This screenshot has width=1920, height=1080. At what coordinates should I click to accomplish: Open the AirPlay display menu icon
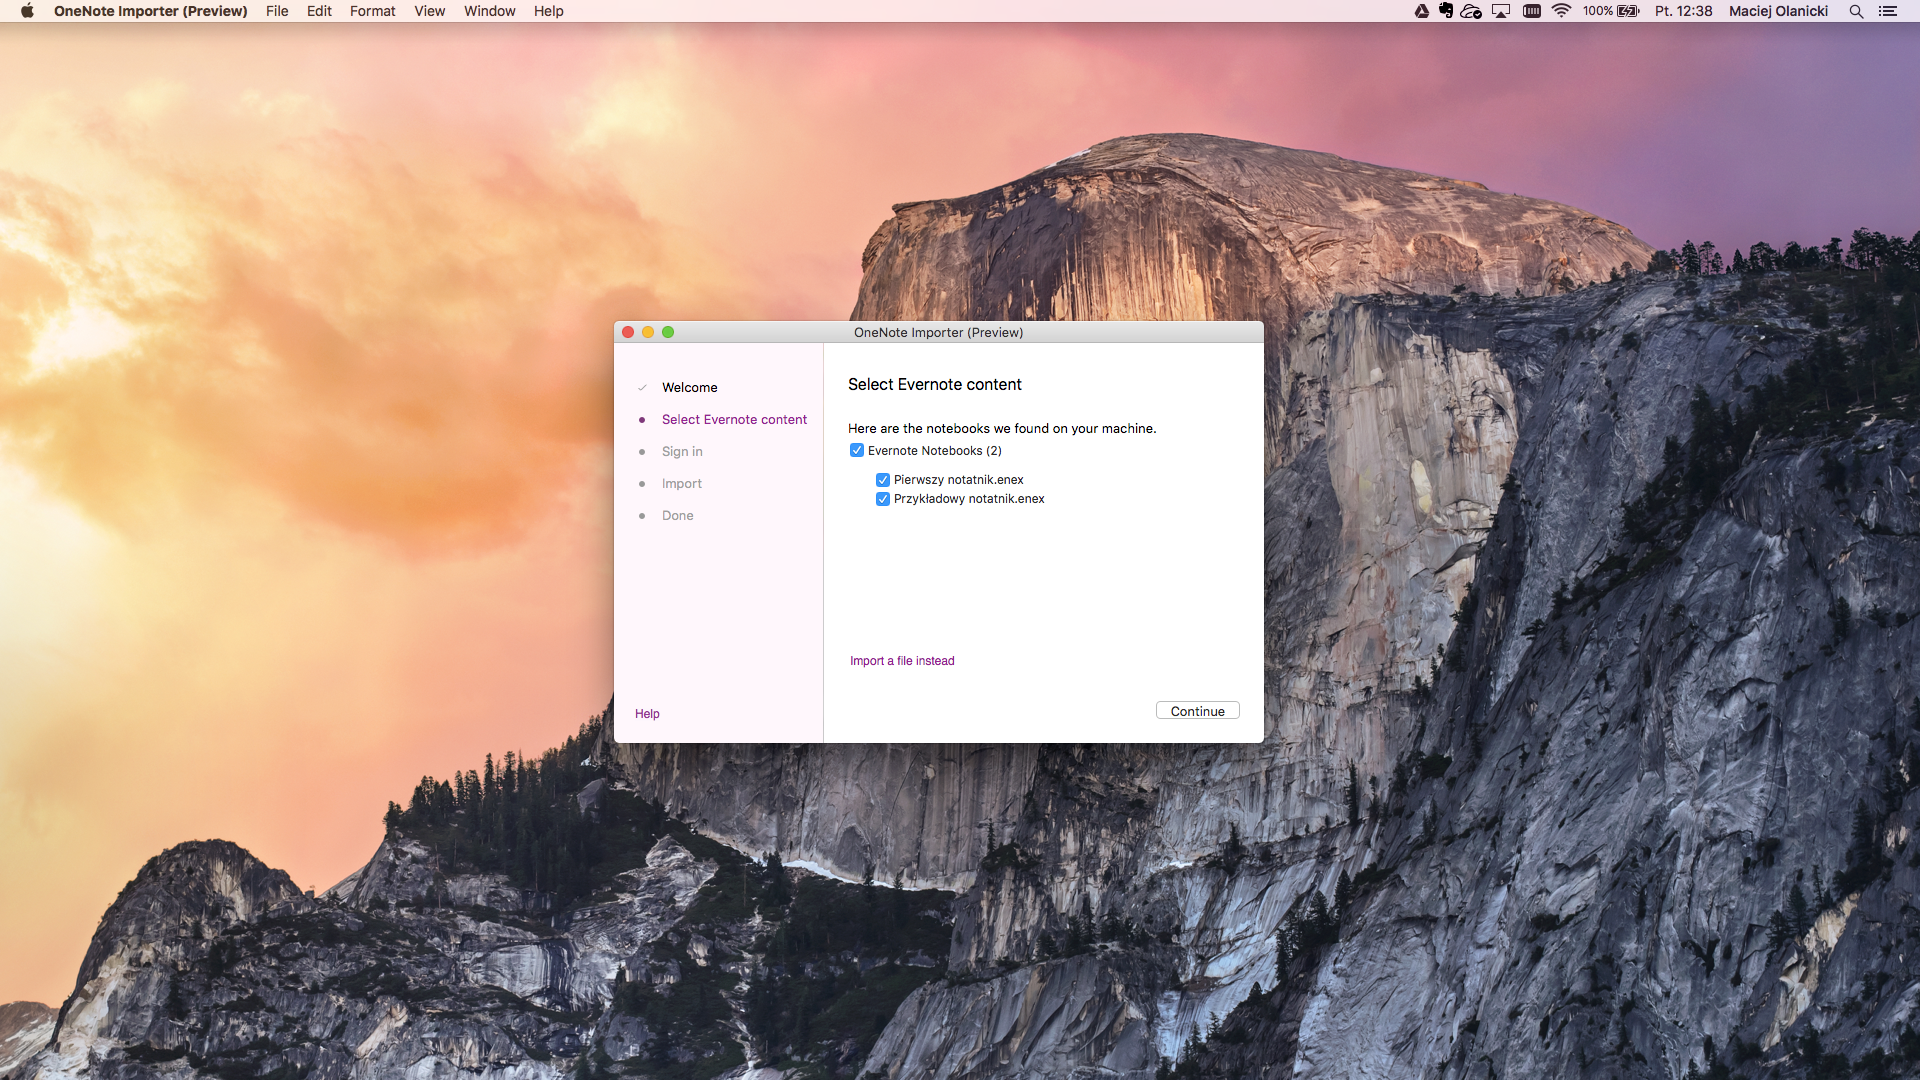coord(1501,11)
